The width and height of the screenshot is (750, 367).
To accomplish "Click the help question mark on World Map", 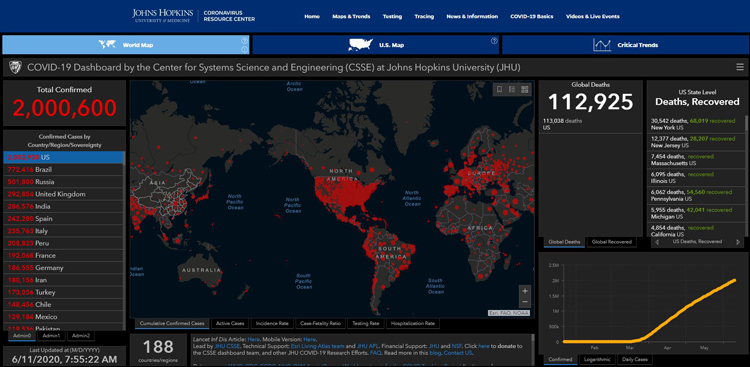I will 244,41.
